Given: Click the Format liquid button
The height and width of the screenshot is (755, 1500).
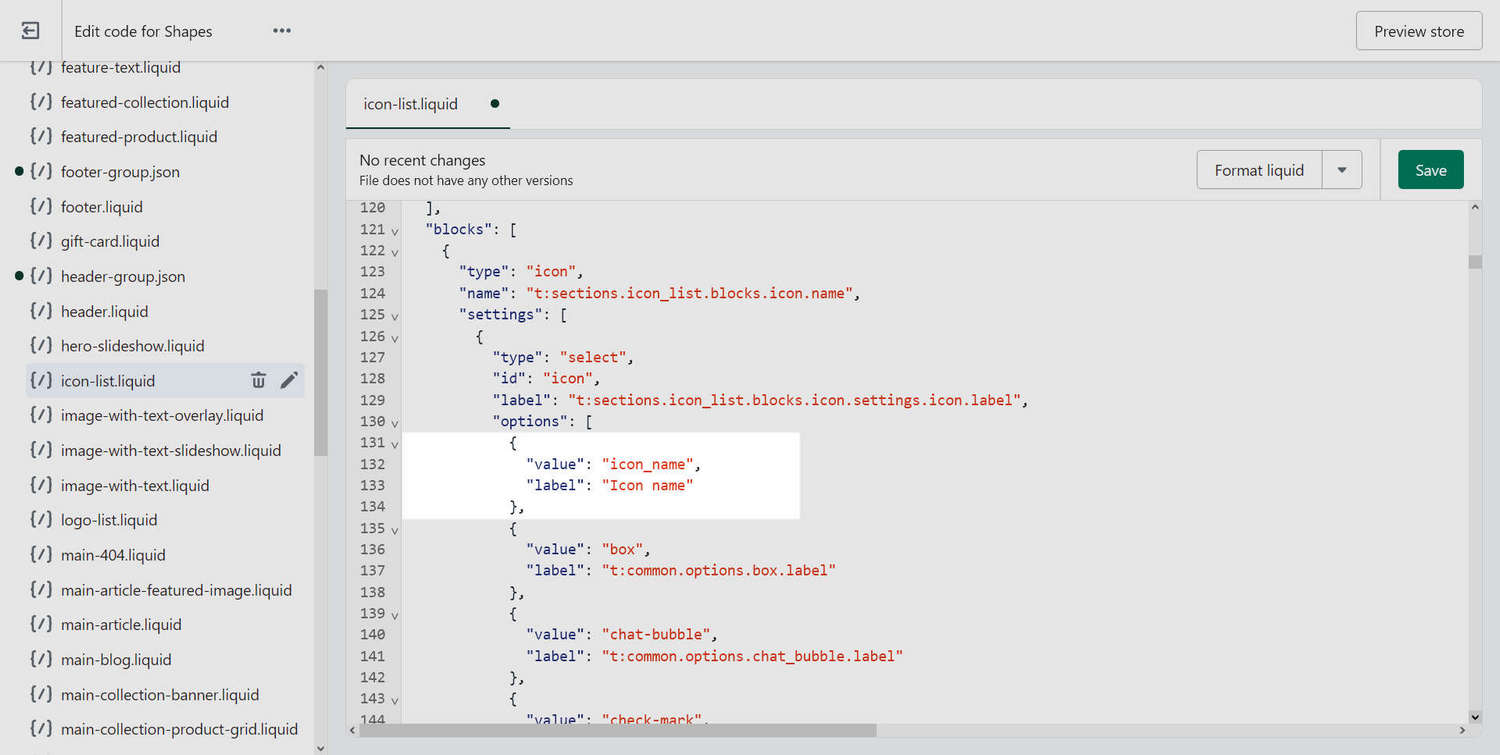Looking at the screenshot, I should pyautogui.click(x=1259, y=170).
